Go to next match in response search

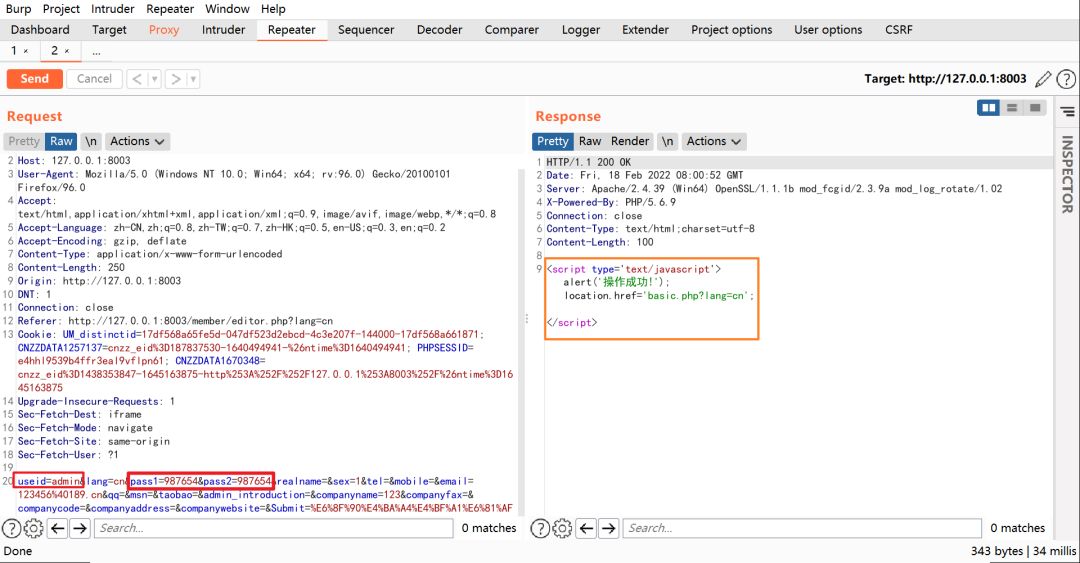click(609, 529)
